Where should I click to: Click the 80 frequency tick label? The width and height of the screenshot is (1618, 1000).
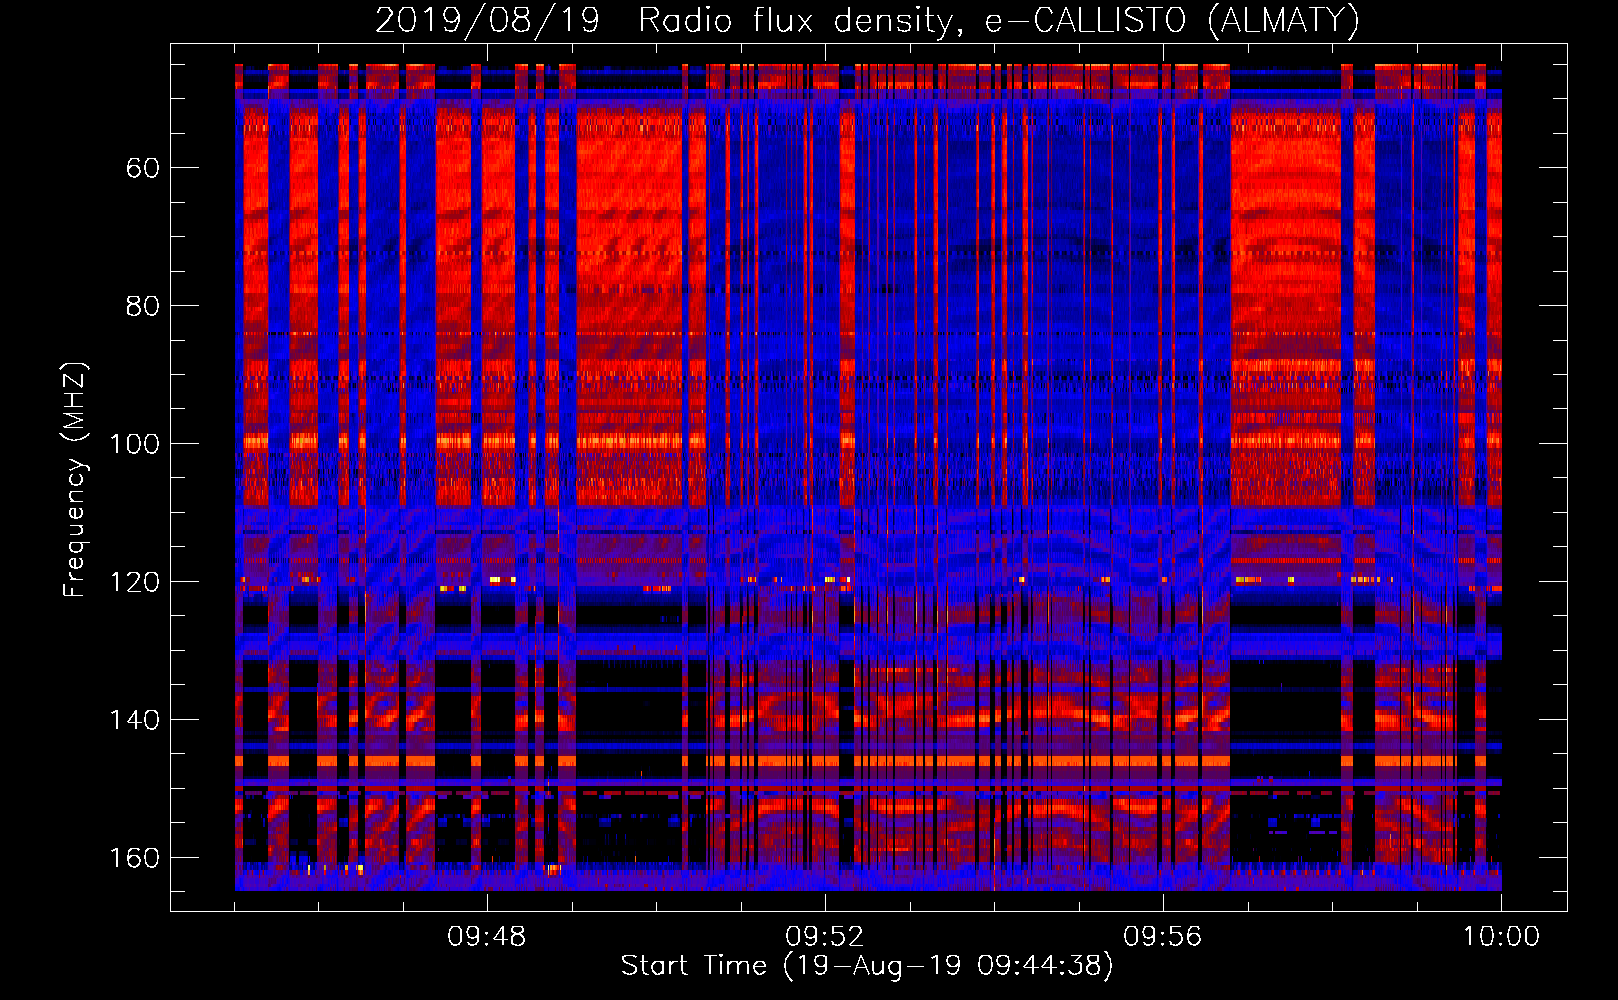pyautogui.click(x=142, y=306)
